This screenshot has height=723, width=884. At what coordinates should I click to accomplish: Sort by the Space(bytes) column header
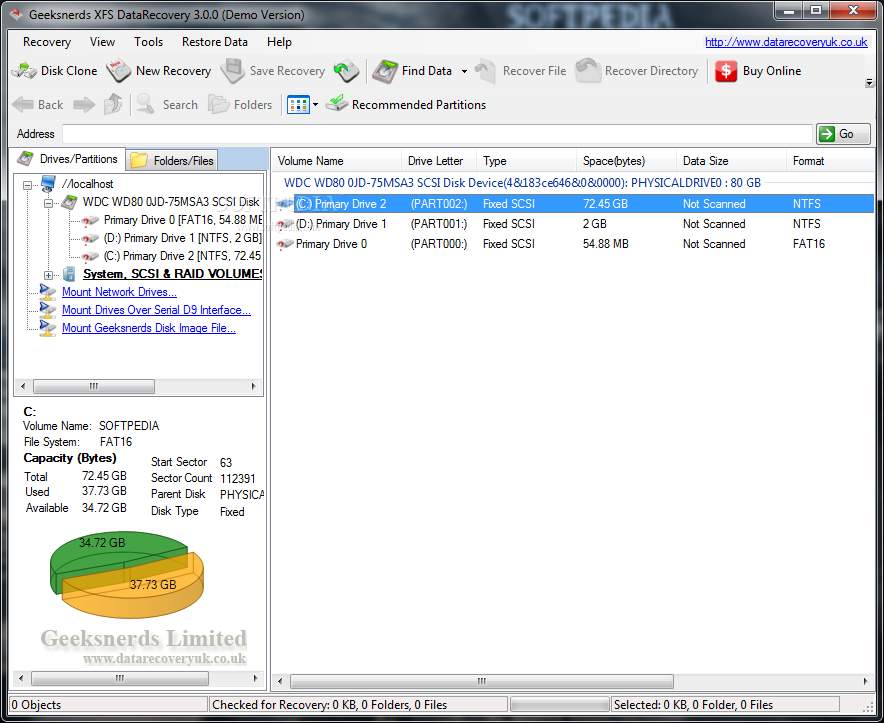pyautogui.click(x=626, y=161)
